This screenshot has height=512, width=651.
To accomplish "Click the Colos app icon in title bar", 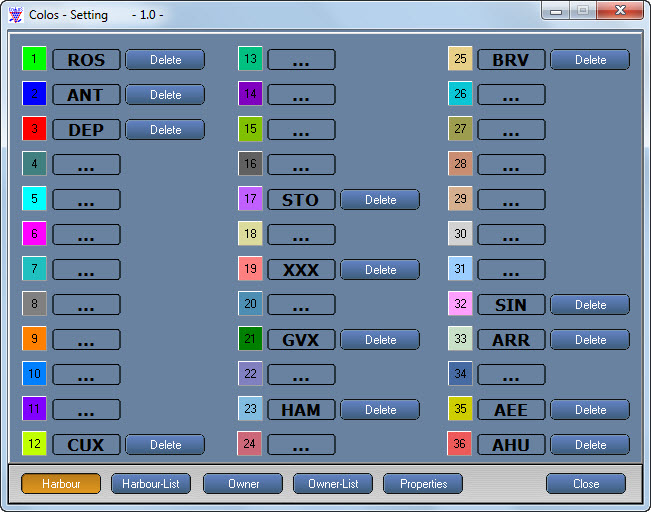I will pyautogui.click(x=15, y=15).
